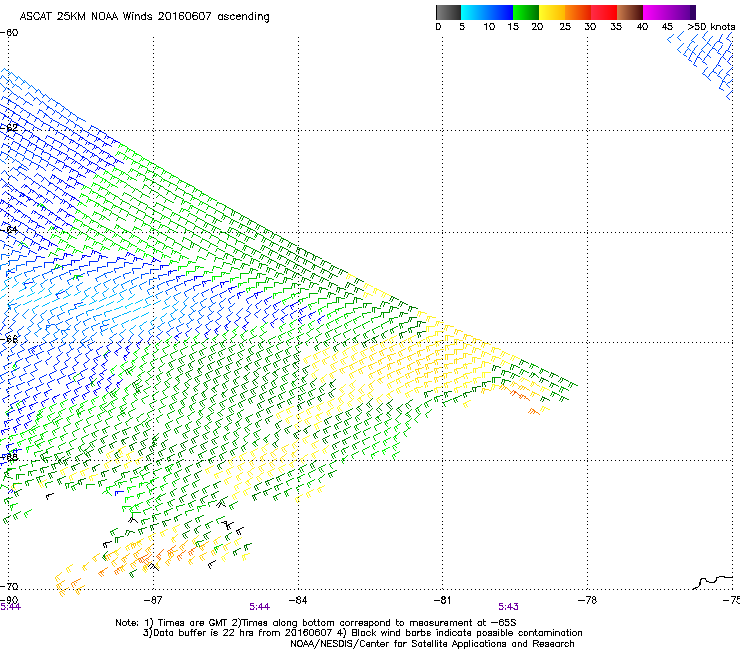This screenshot has height=650, width=740.
Task: Click the '5:44' time label between -87 and -84
Action: click(260, 607)
